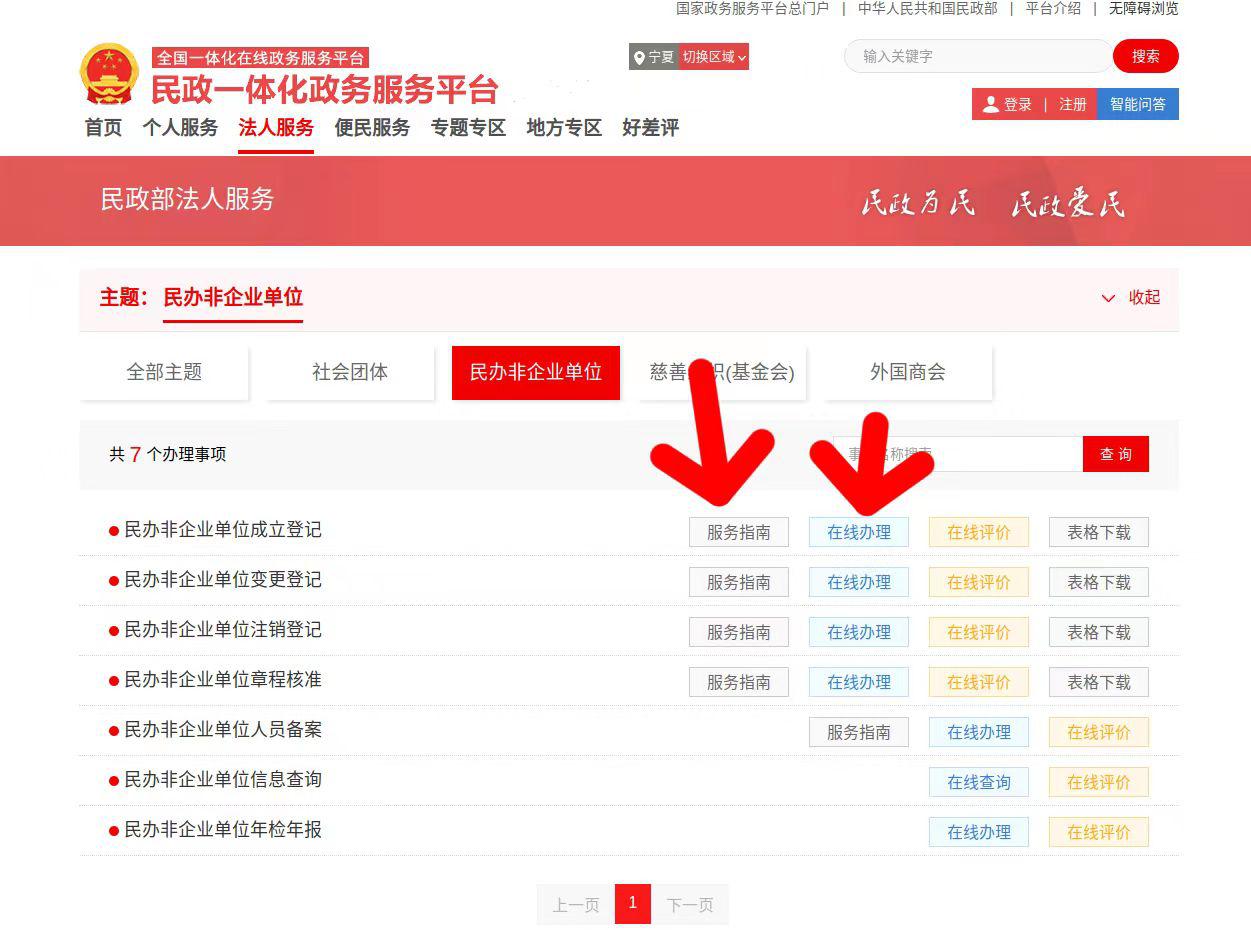
Task: Click 在线评价 for 民办非企业单位年检年报
Action: coord(1098,832)
